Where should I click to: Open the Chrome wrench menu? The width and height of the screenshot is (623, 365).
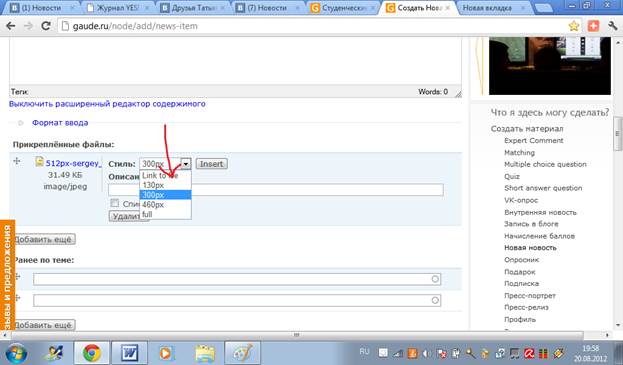[x=612, y=26]
